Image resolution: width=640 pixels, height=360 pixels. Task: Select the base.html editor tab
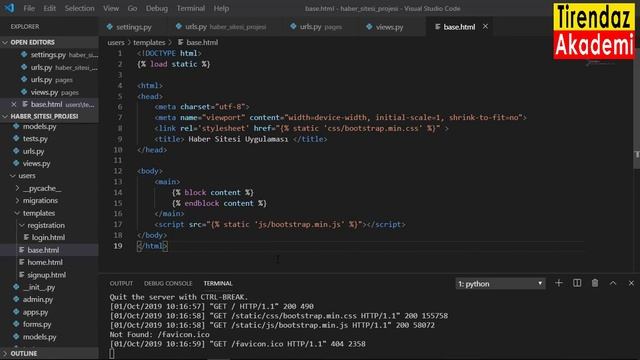(x=459, y=27)
